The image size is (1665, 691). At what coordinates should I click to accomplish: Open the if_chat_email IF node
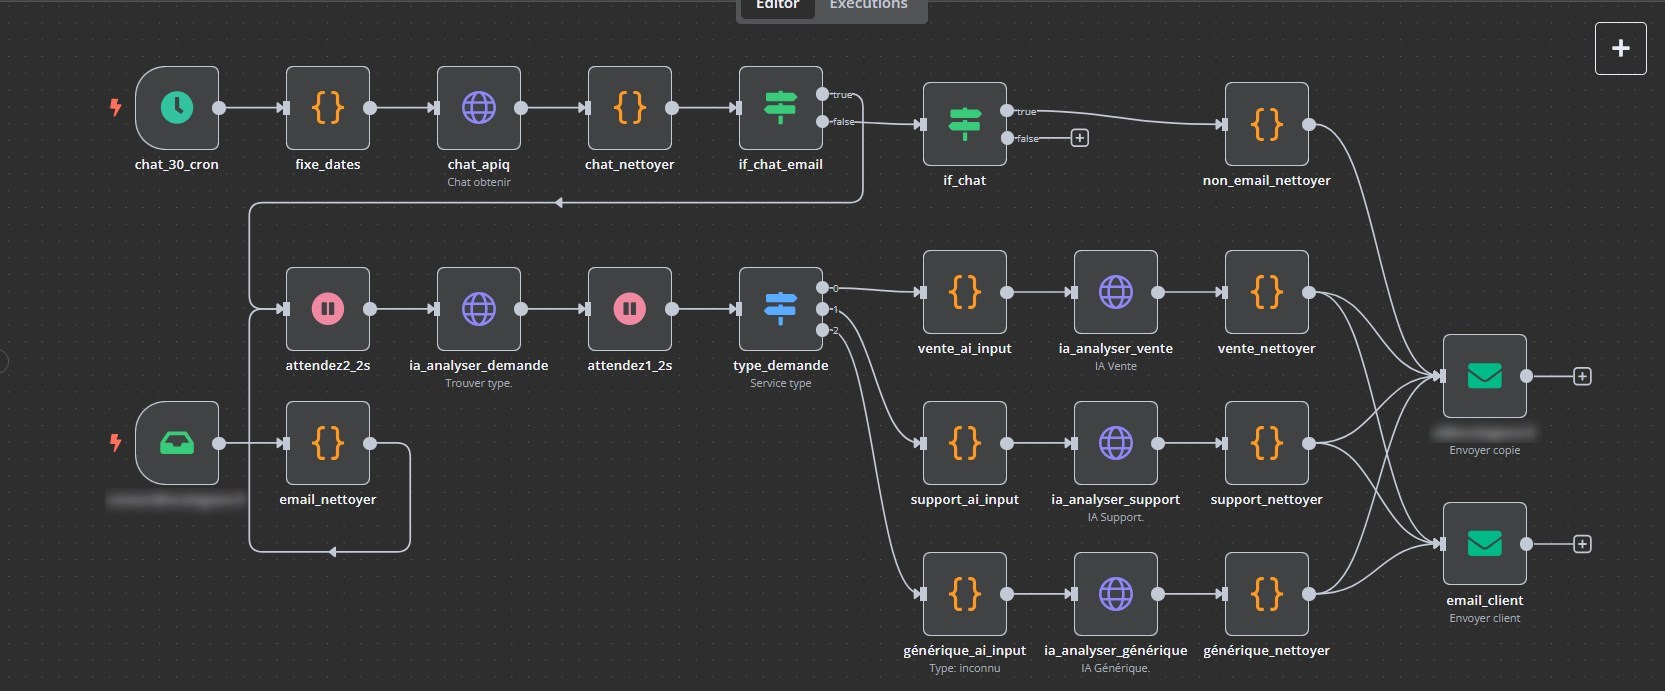[x=781, y=108]
